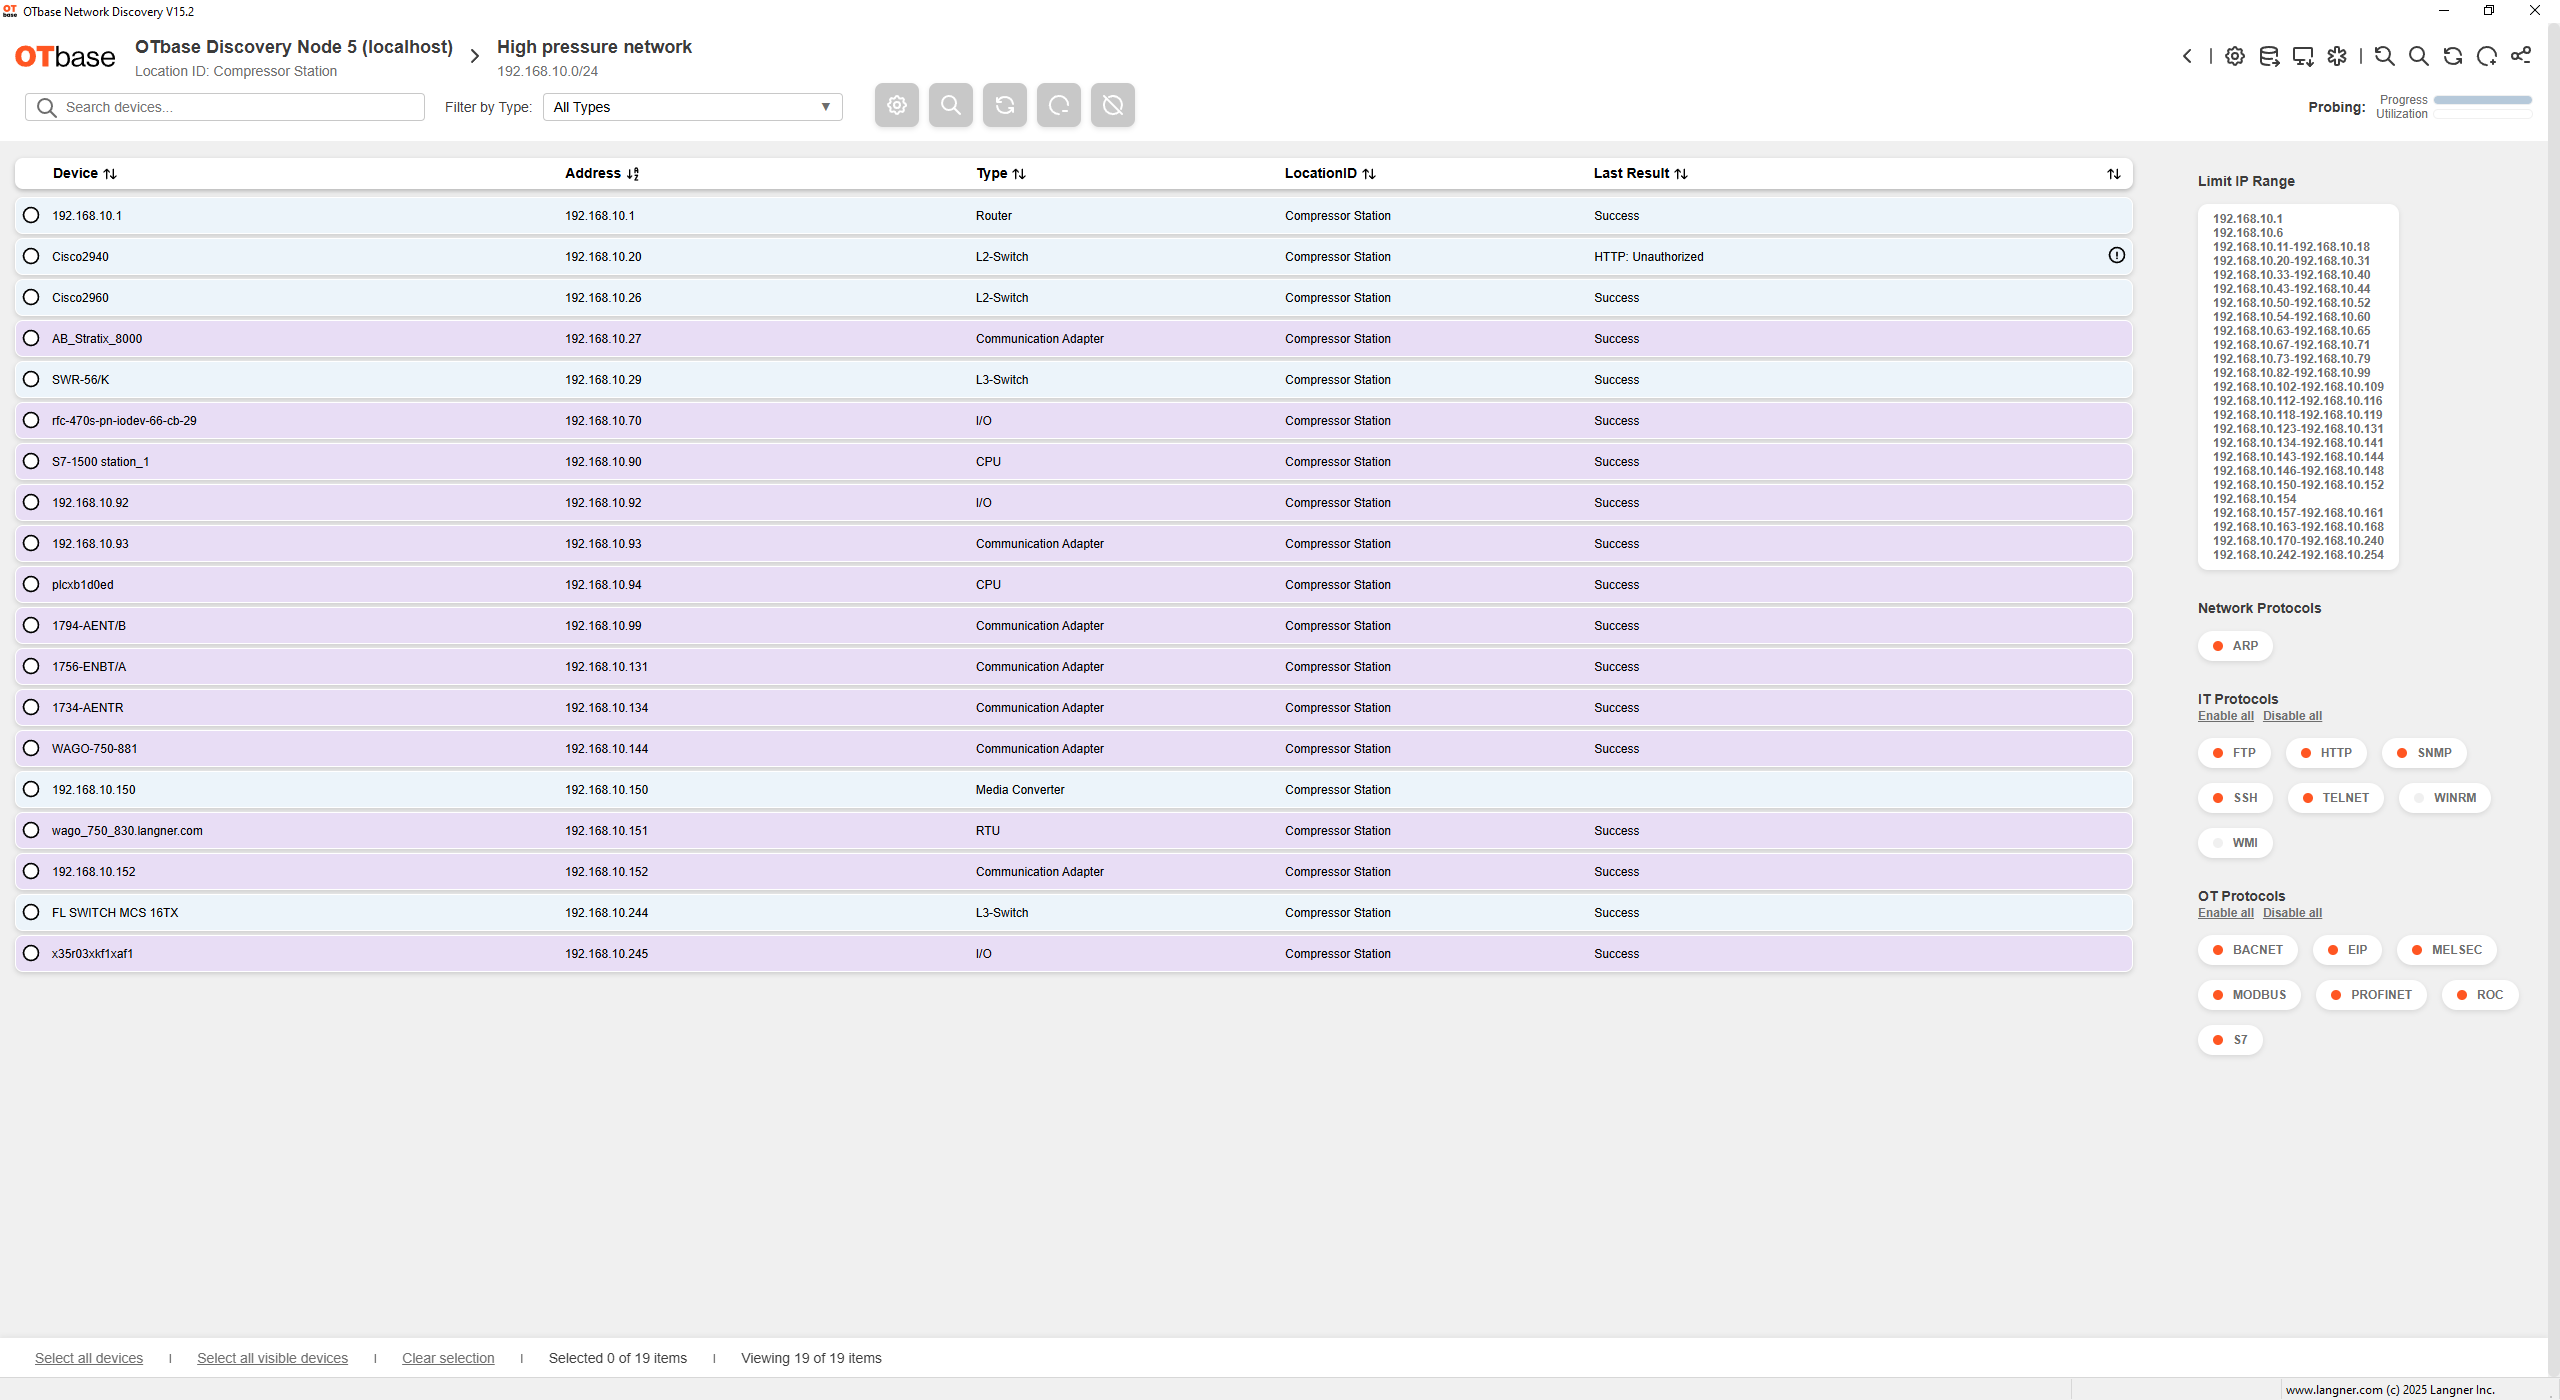The height and width of the screenshot is (1400, 2560).
Task: Toggle the TELNET protocol
Action: (x=2335, y=798)
